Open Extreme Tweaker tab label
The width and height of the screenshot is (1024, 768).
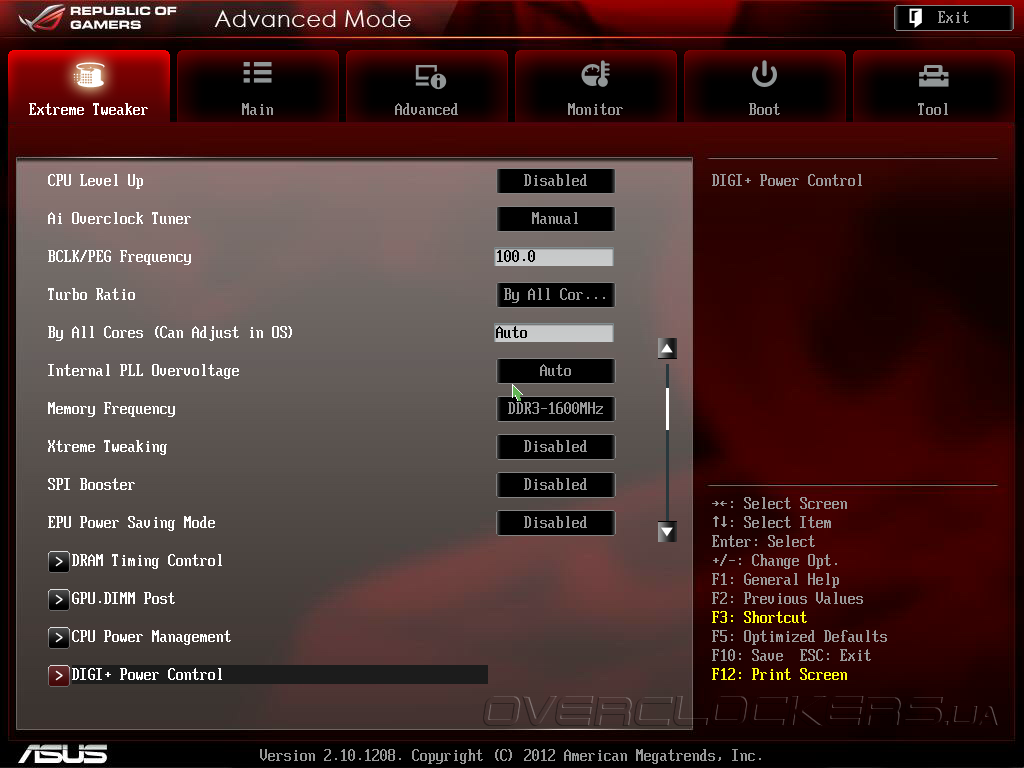(88, 110)
